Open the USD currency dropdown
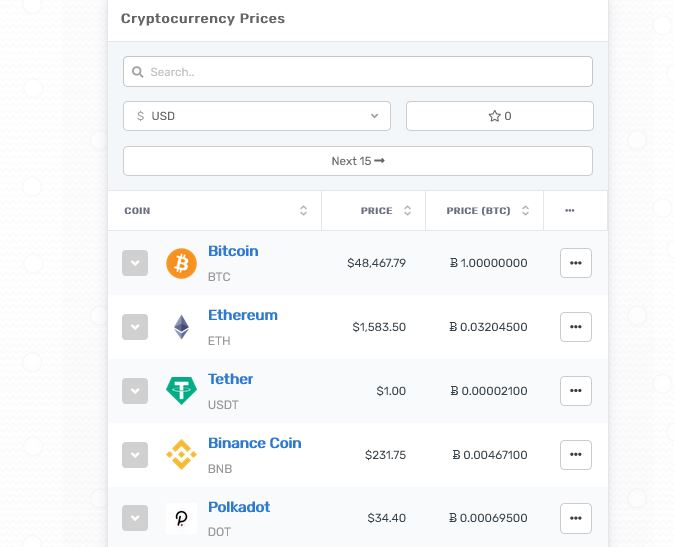This screenshot has width=674, height=547. tap(257, 116)
